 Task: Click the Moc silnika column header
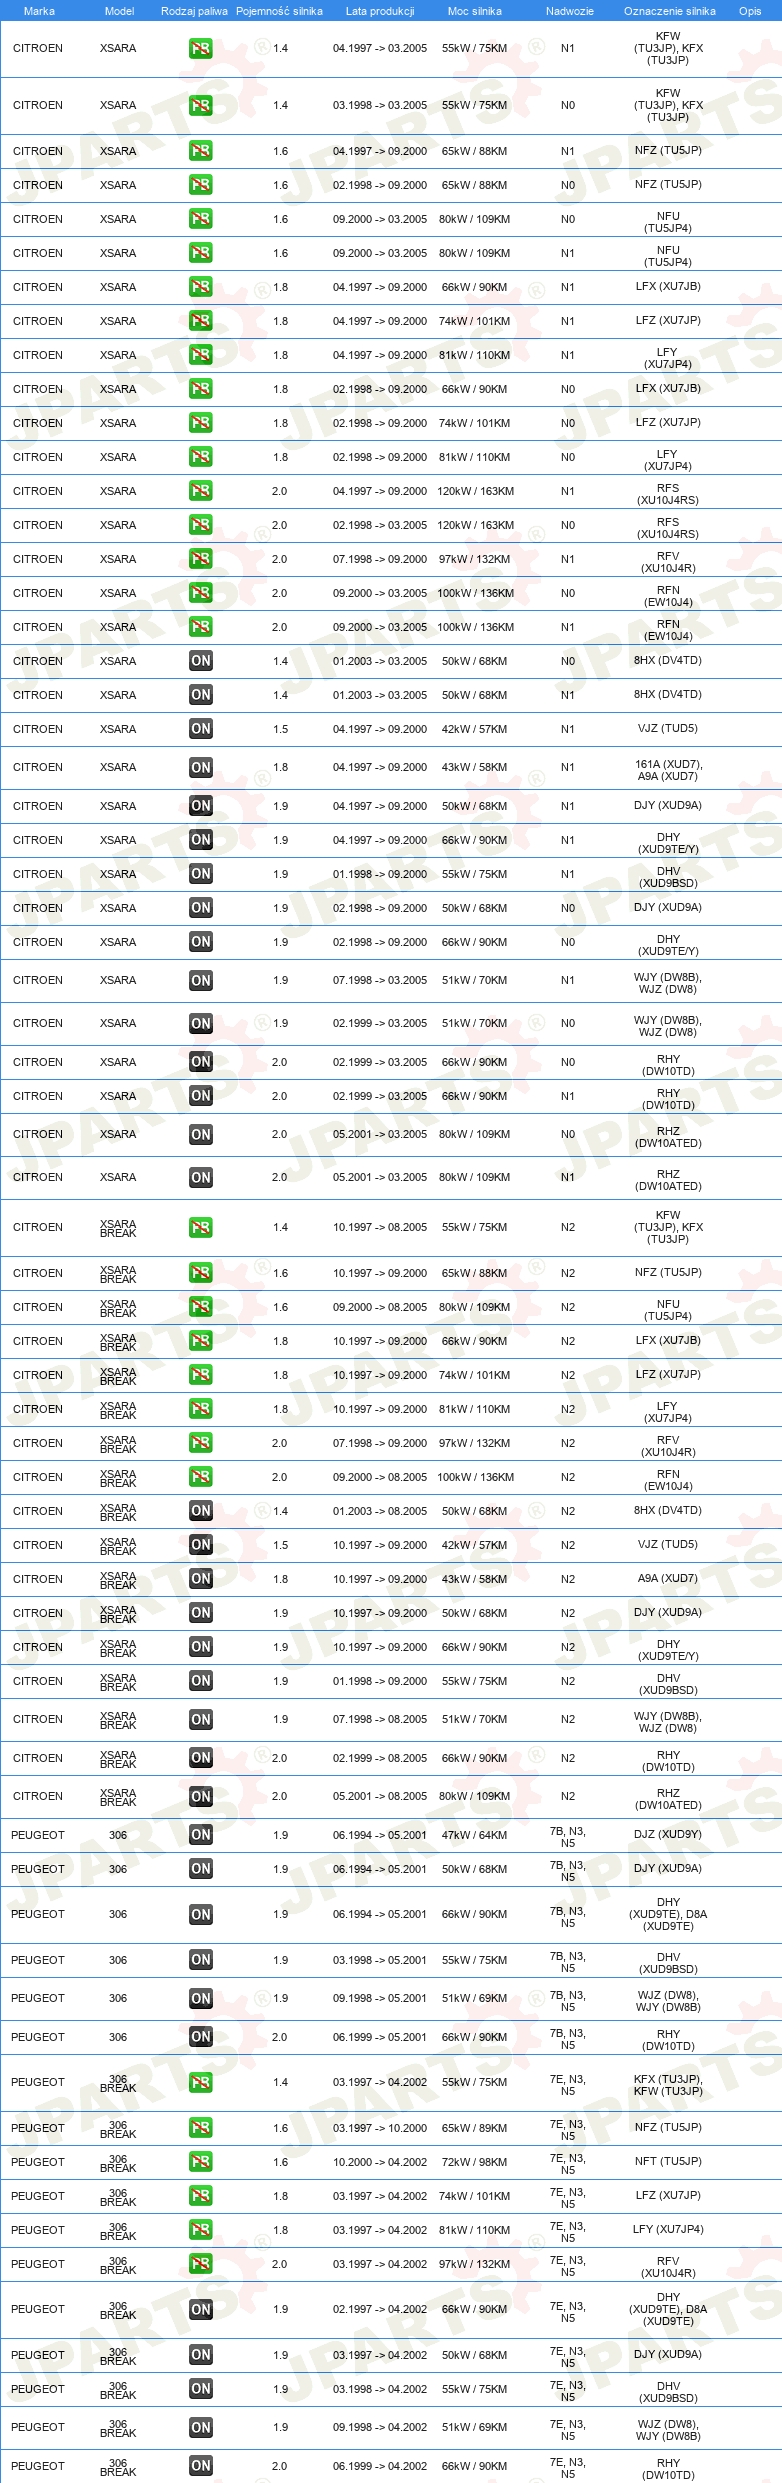[475, 11]
